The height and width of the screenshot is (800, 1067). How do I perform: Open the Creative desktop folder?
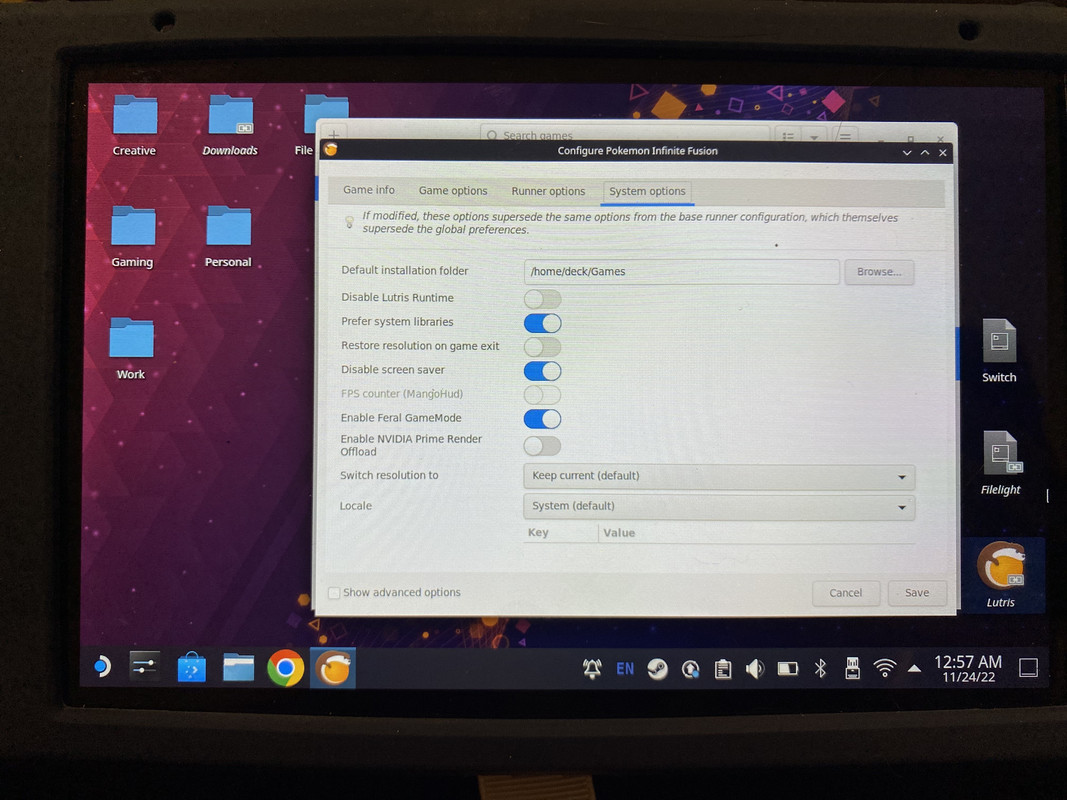(134, 127)
